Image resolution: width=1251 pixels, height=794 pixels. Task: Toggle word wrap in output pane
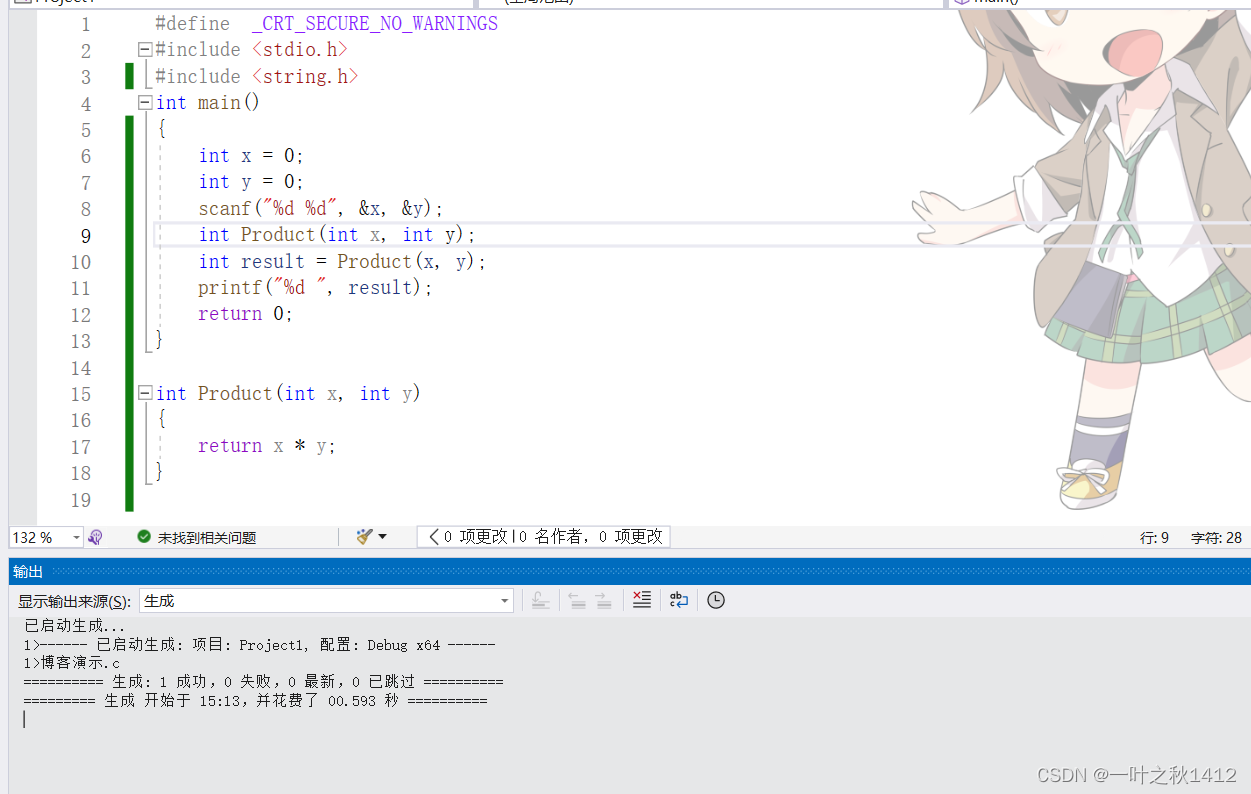679,600
